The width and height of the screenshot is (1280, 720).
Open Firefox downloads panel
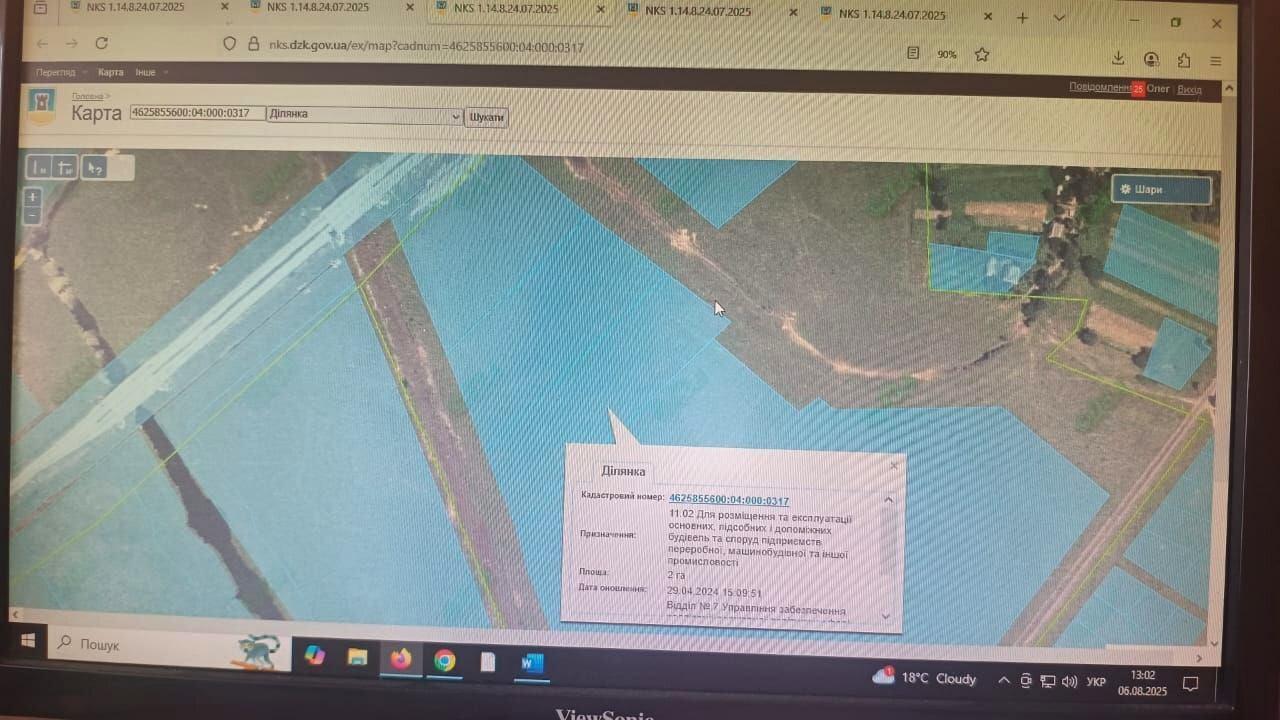click(x=1118, y=58)
